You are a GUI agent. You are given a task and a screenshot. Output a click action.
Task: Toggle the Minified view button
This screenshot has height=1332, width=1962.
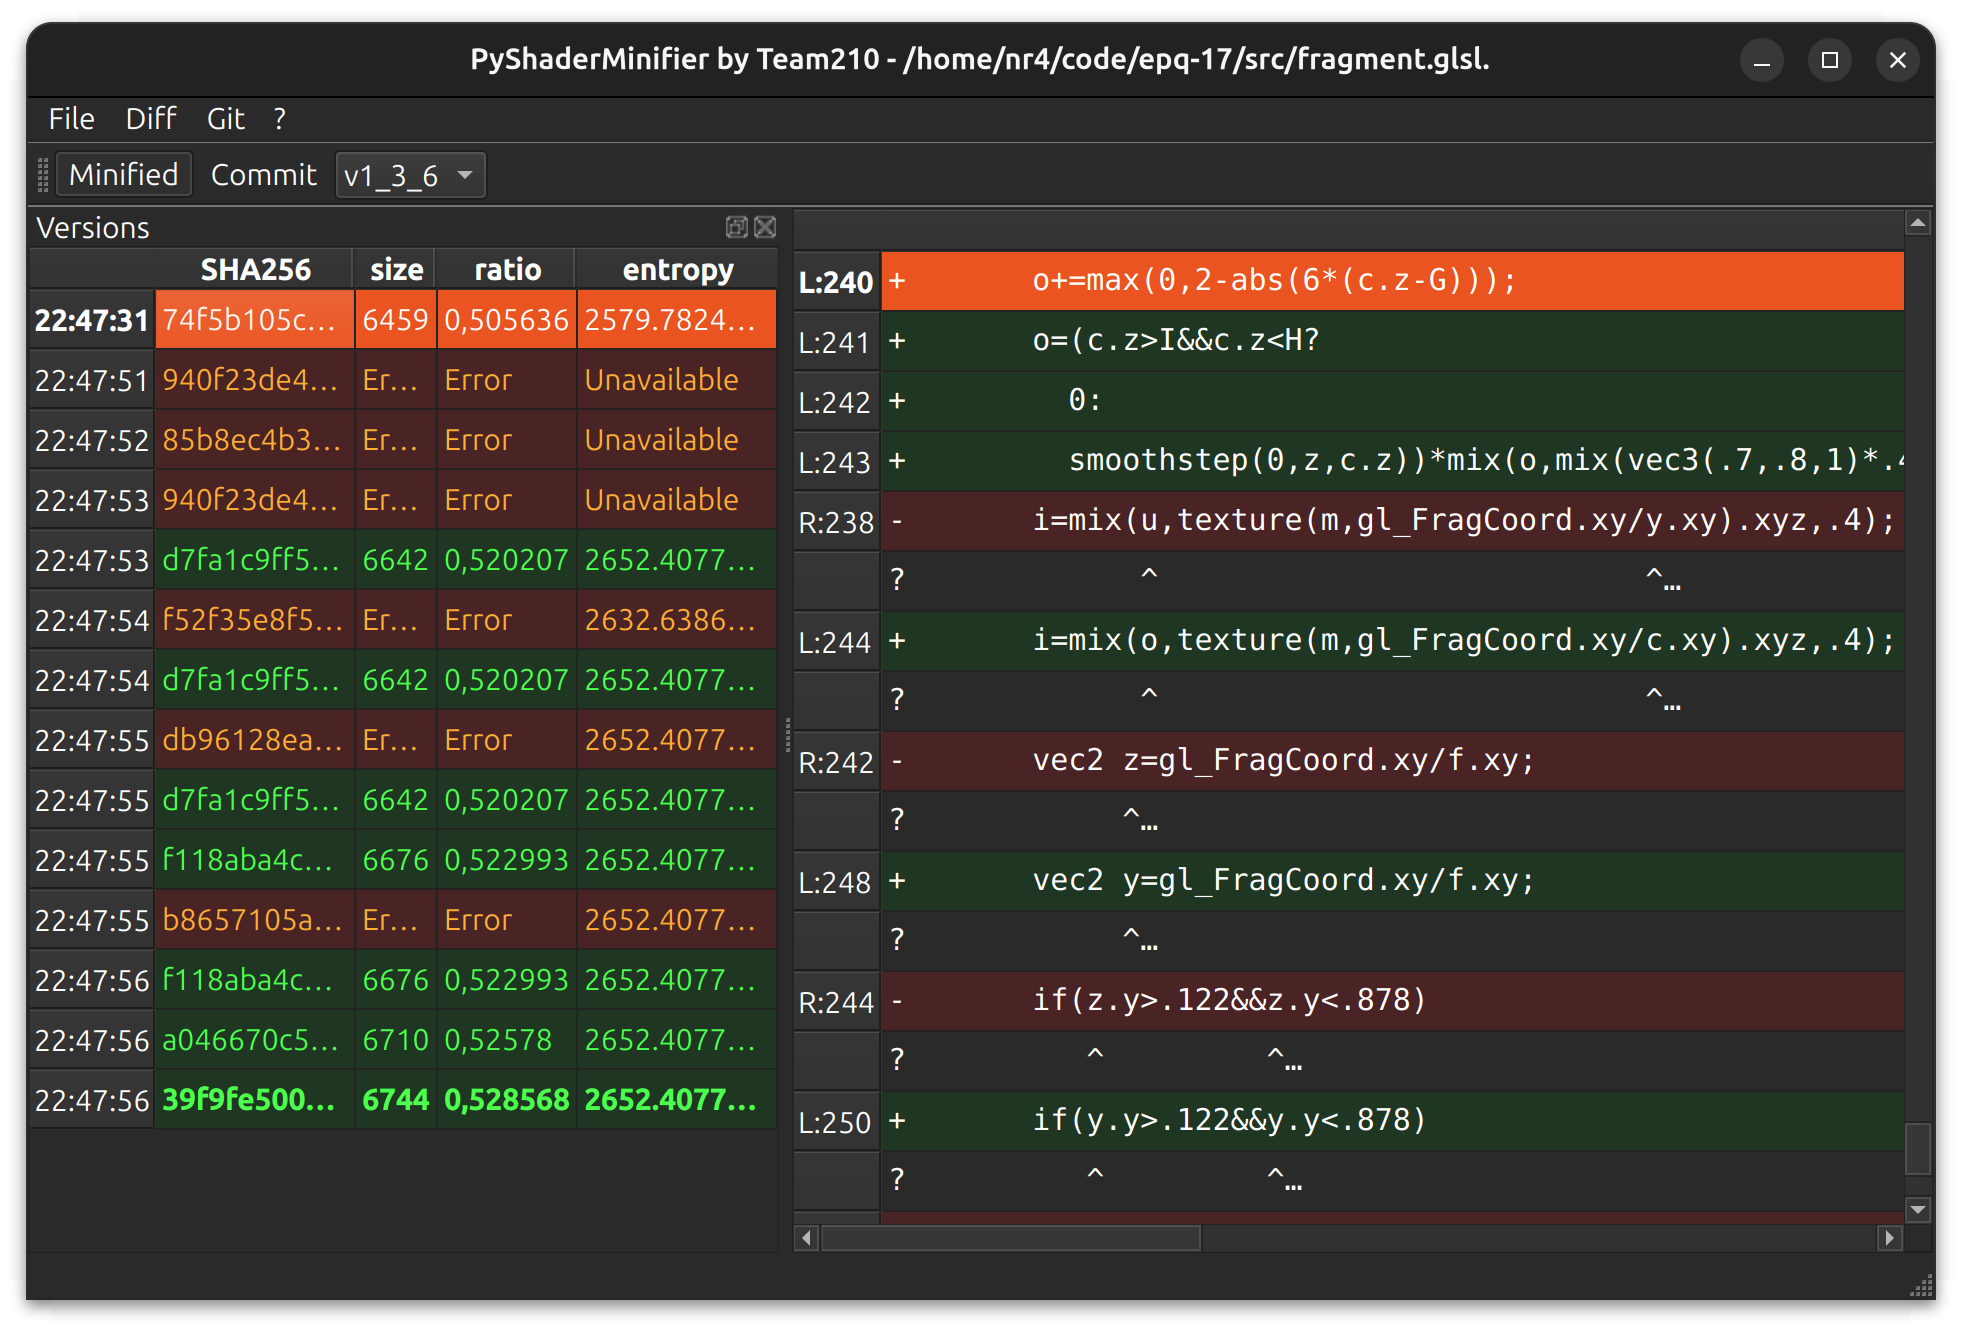(124, 175)
